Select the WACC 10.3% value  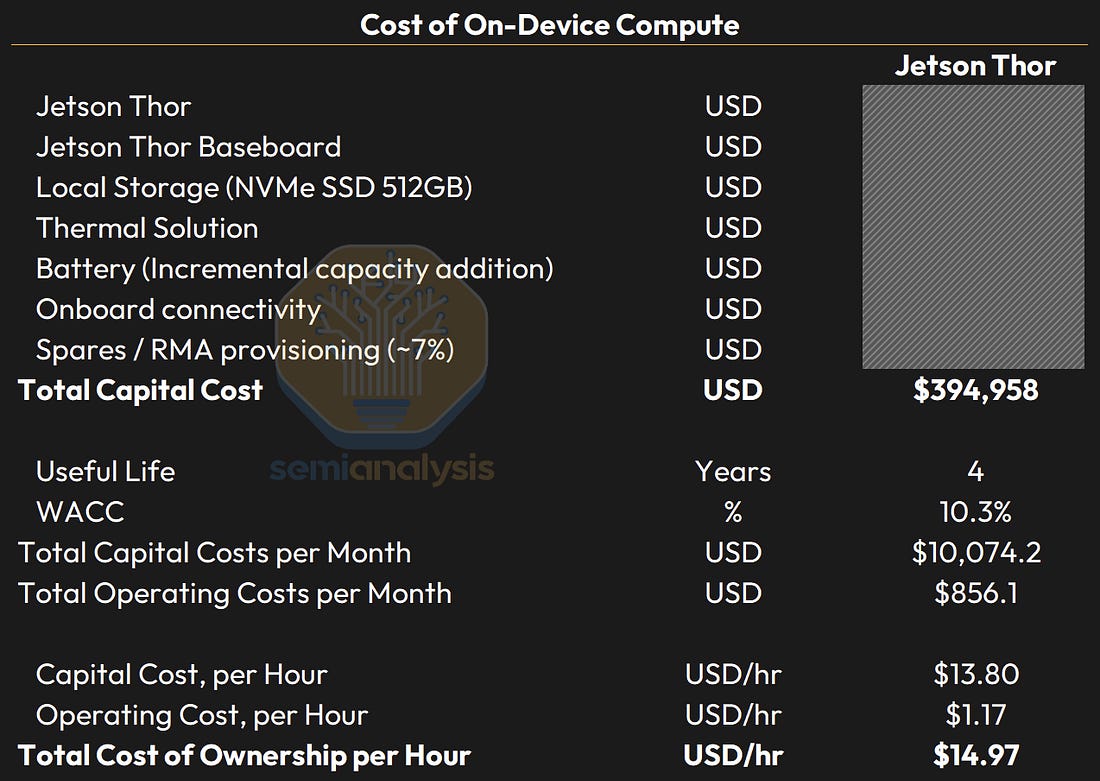975,512
